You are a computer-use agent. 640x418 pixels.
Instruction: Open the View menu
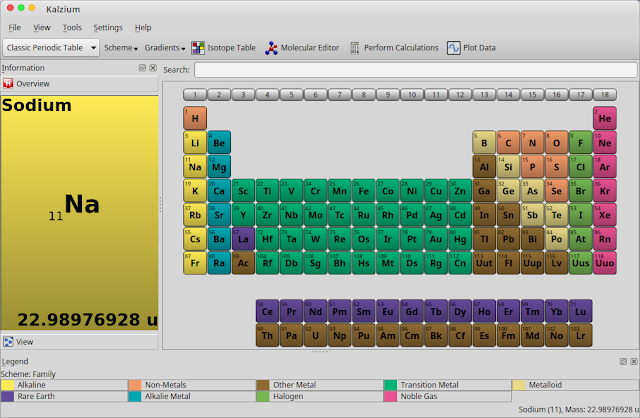42,27
